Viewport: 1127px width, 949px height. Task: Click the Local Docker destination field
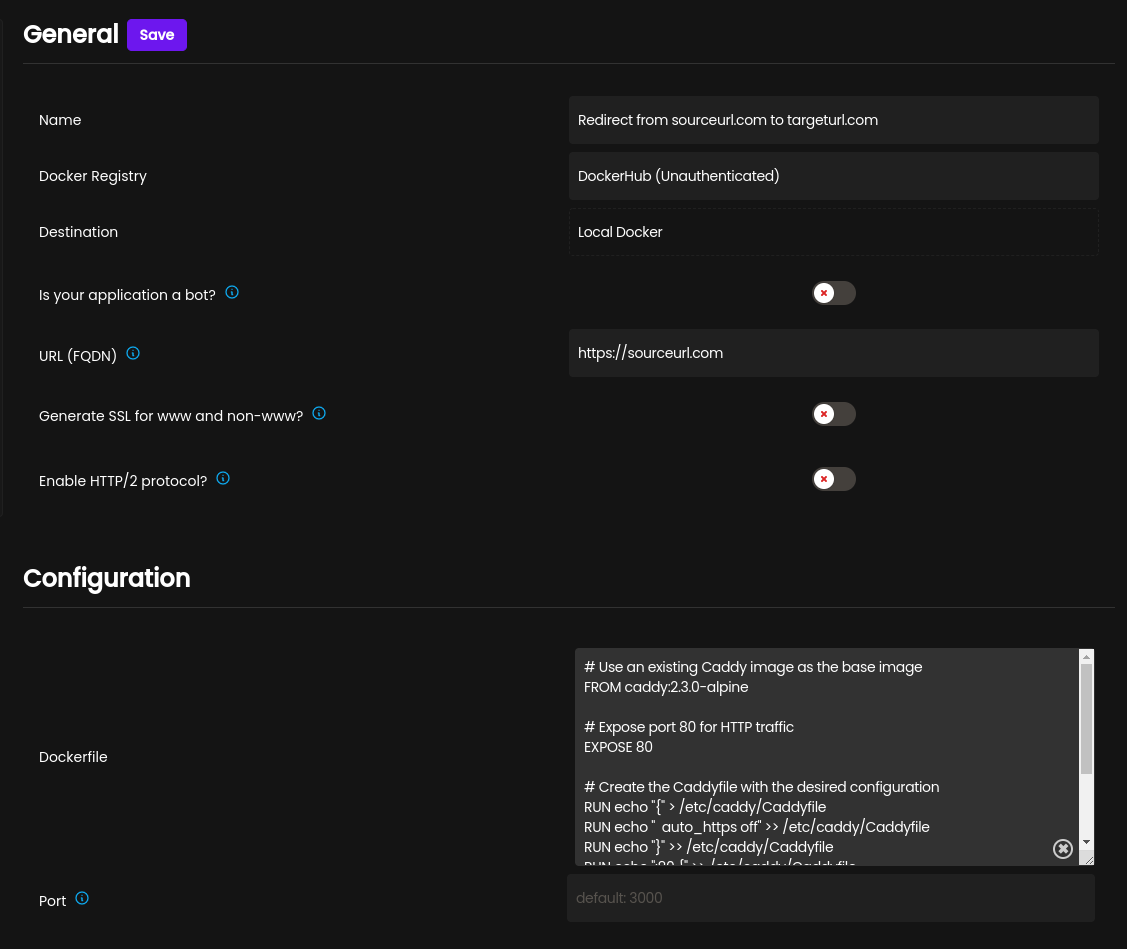click(x=833, y=232)
